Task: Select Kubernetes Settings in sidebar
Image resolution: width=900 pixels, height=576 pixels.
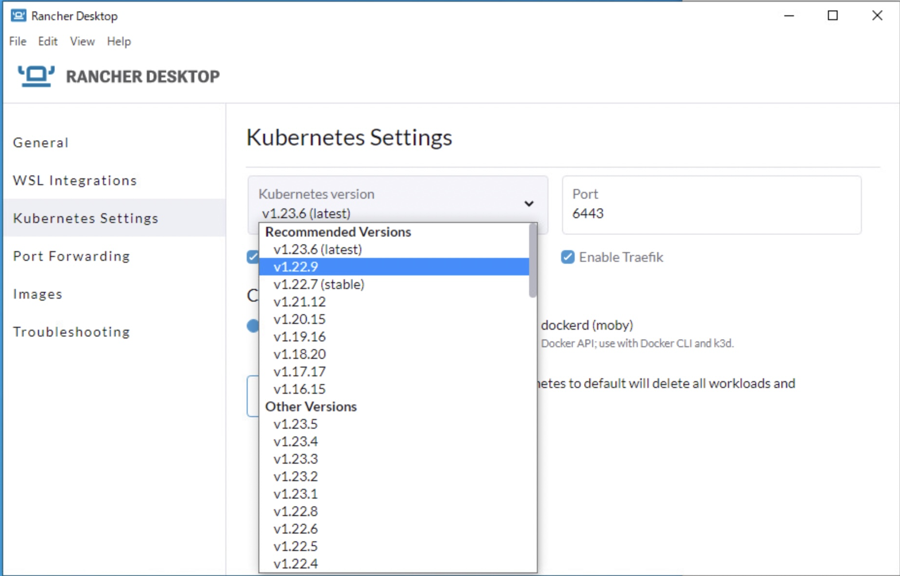Action: [x=115, y=218]
